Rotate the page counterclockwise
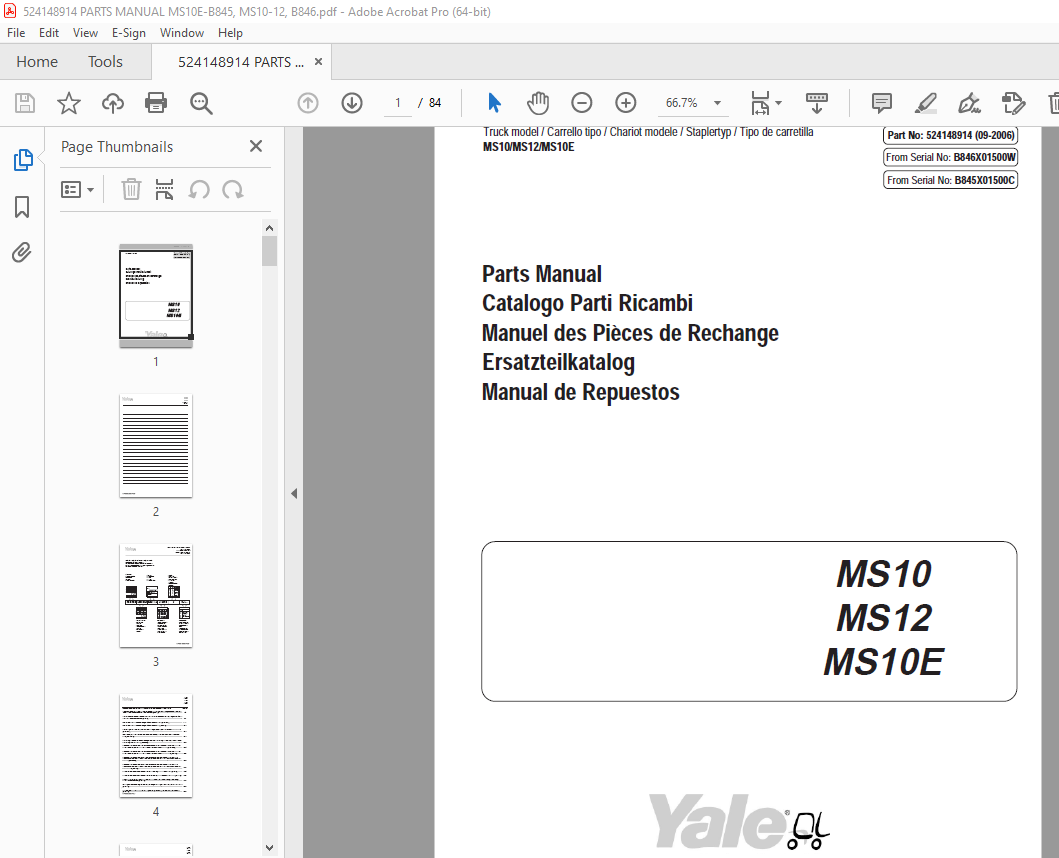Viewport: 1059px width, 858px height. point(199,190)
